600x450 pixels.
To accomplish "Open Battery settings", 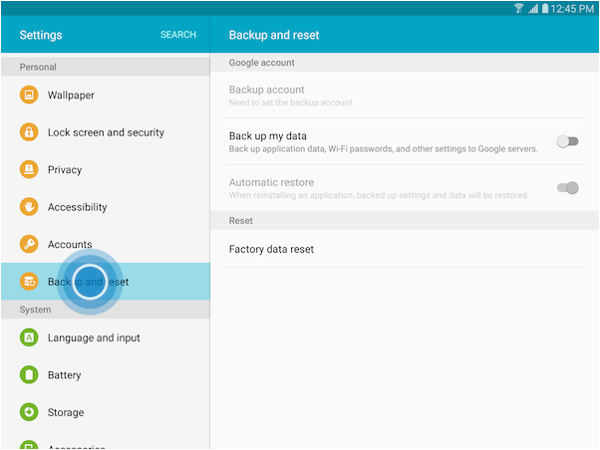I will tap(106, 375).
